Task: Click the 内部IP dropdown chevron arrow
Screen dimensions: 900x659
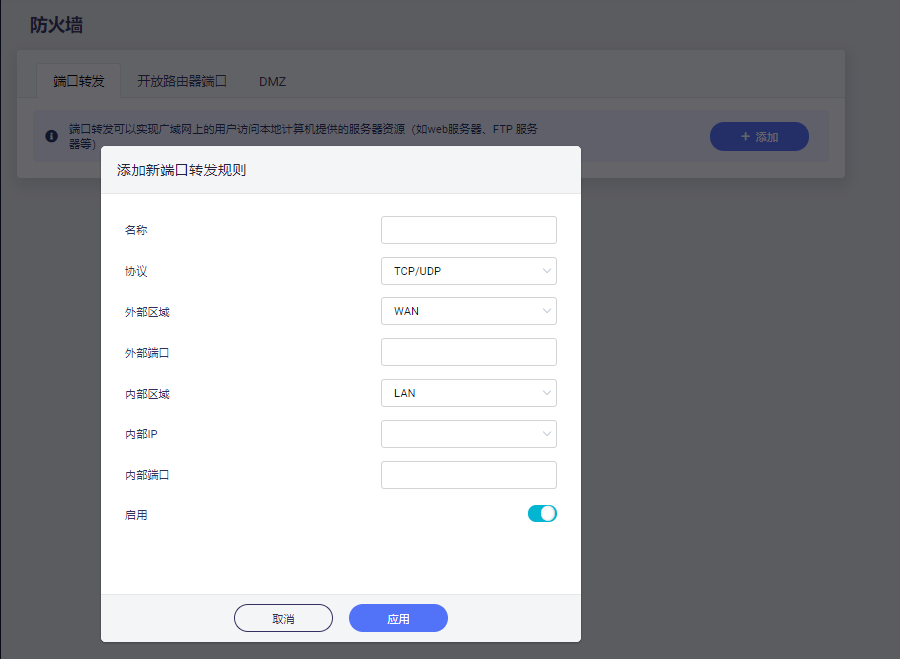Action: coord(547,433)
